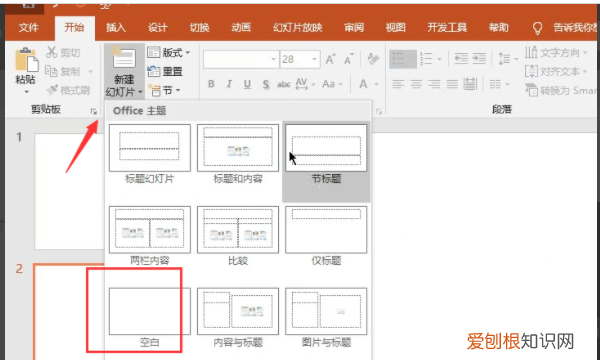Go to the 幻灯片放映 tab
Viewport: 600px width, 360px height.
coord(298,28)
